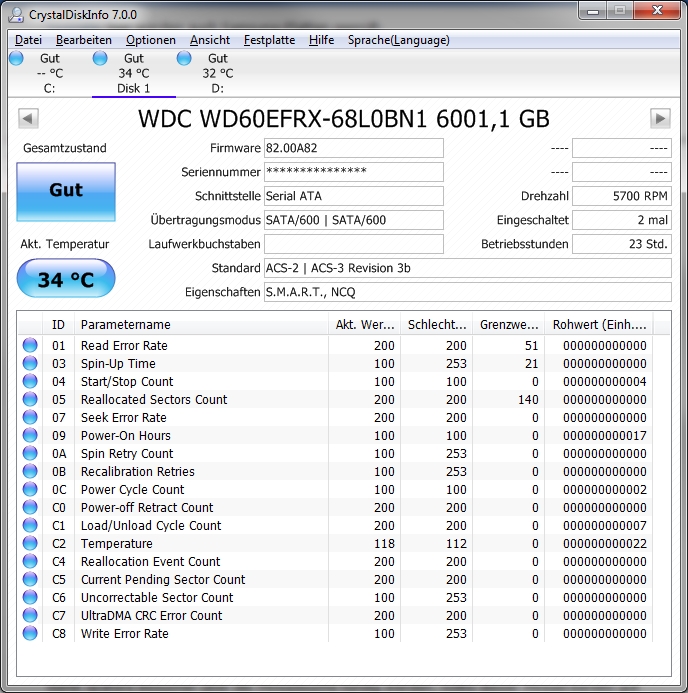Click the CrystalDiskInfo title bar app icon

(x=16, y=15)
